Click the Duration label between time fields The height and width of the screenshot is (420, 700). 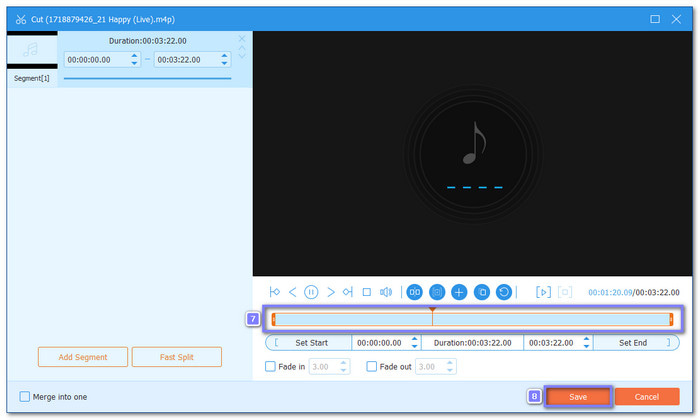point(473,343)
